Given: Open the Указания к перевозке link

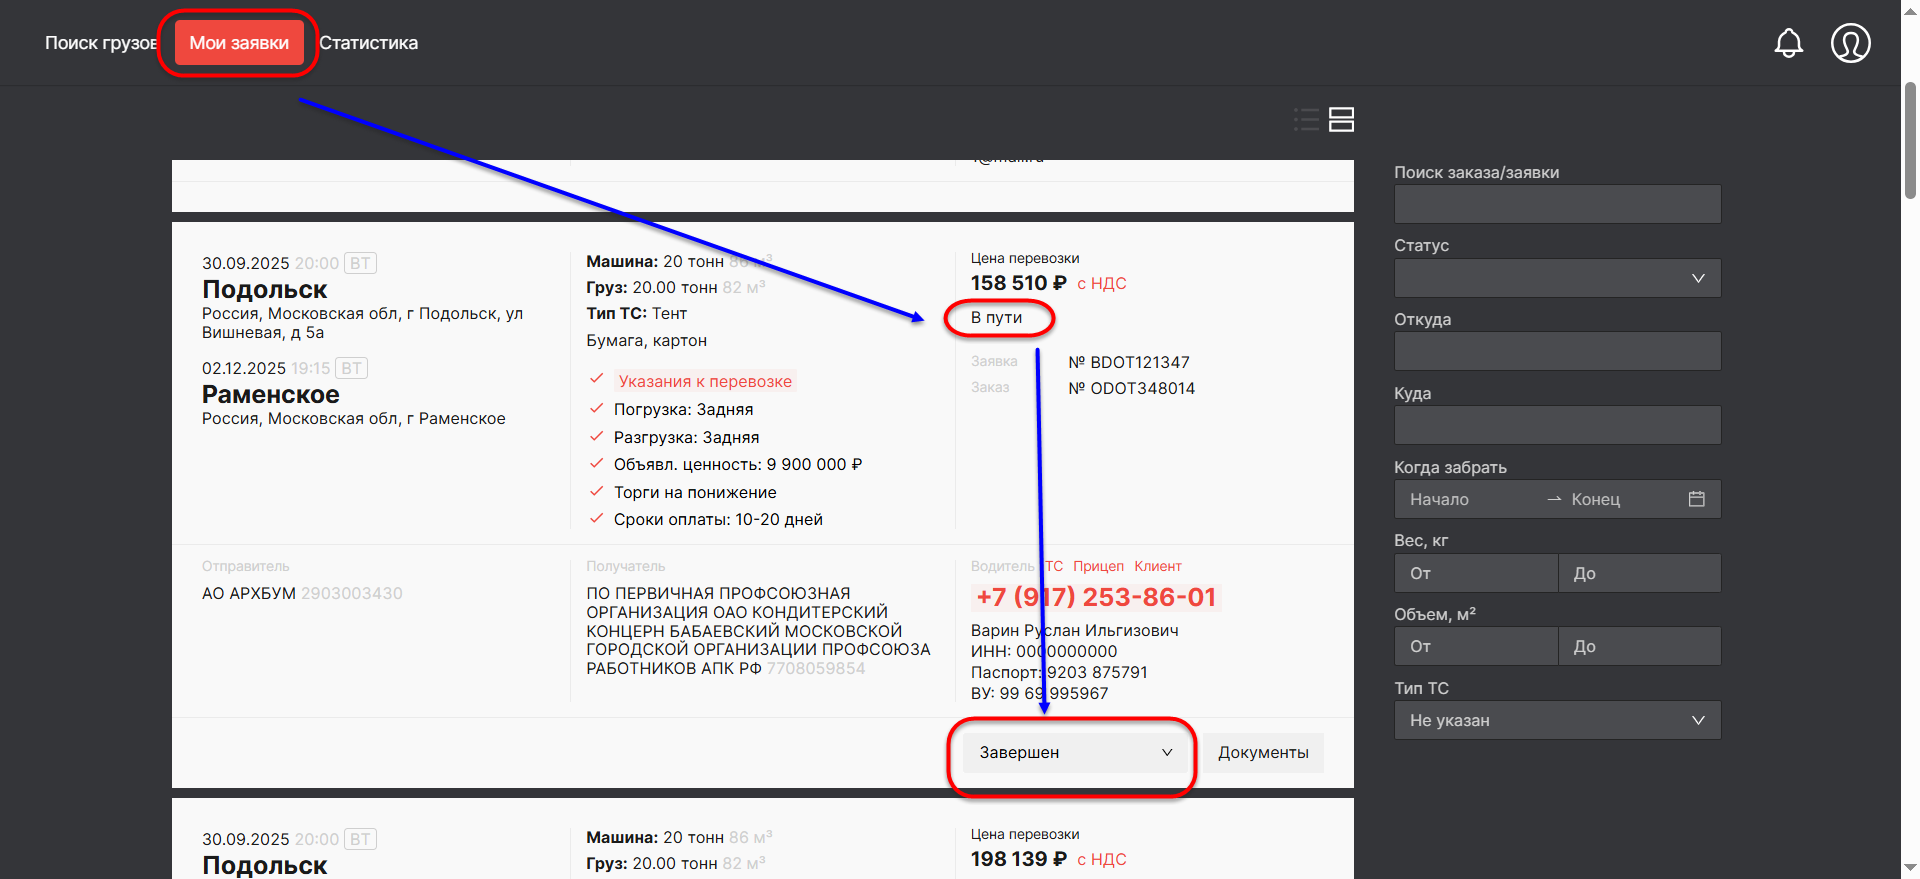Looking at the screenshot, I should click(705, 381).
